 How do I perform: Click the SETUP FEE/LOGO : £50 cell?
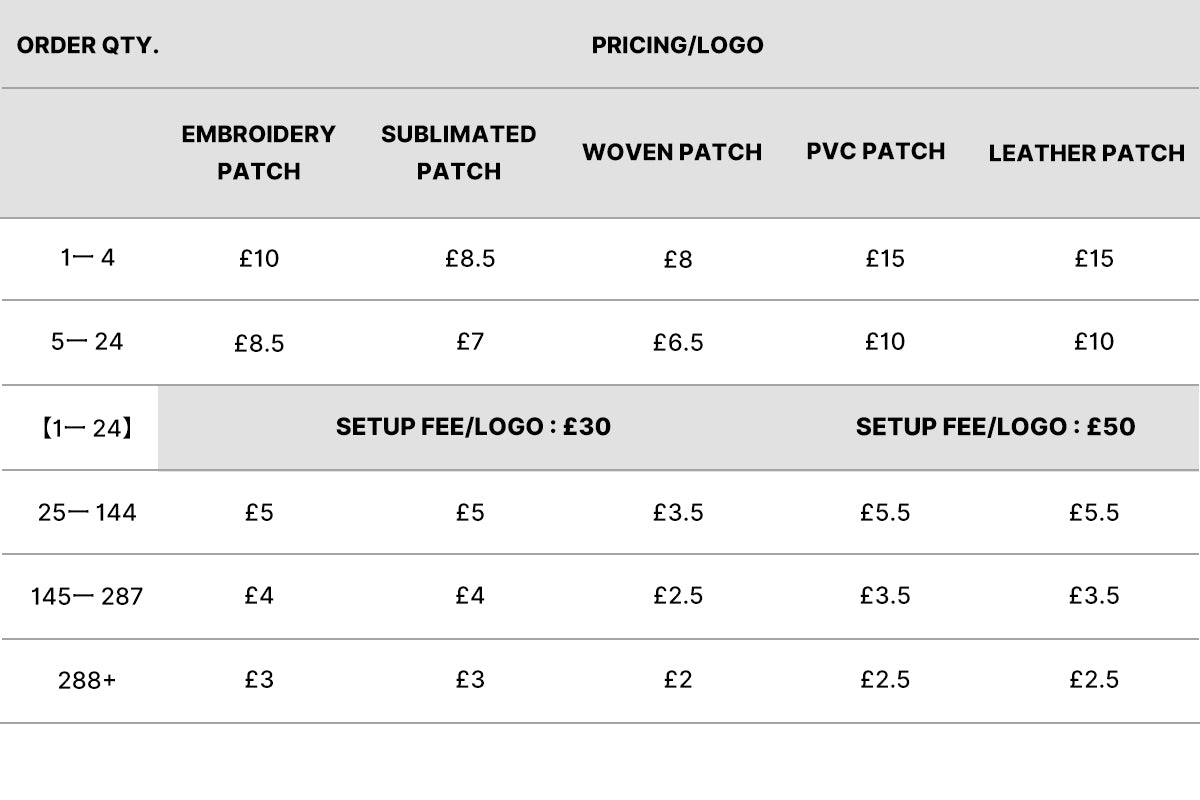995,427
